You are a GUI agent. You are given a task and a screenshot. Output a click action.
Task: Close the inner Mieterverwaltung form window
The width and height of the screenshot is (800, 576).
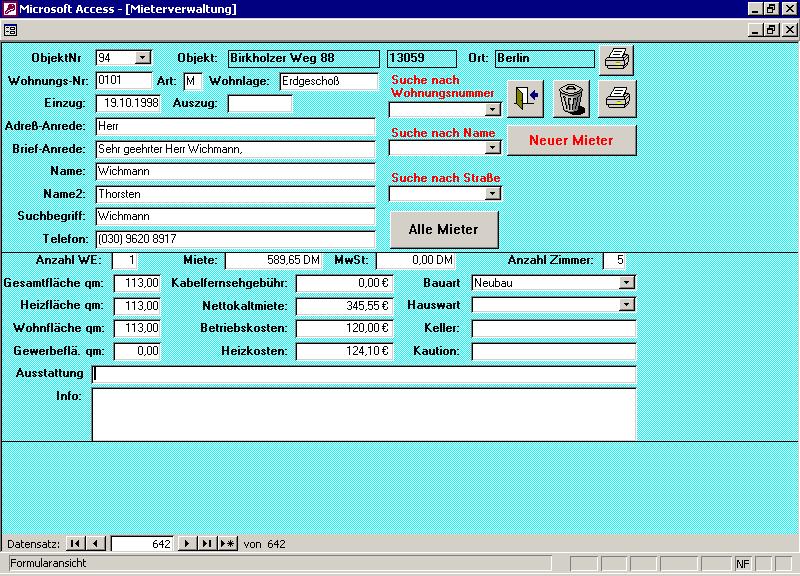click(x=789, y=30)
